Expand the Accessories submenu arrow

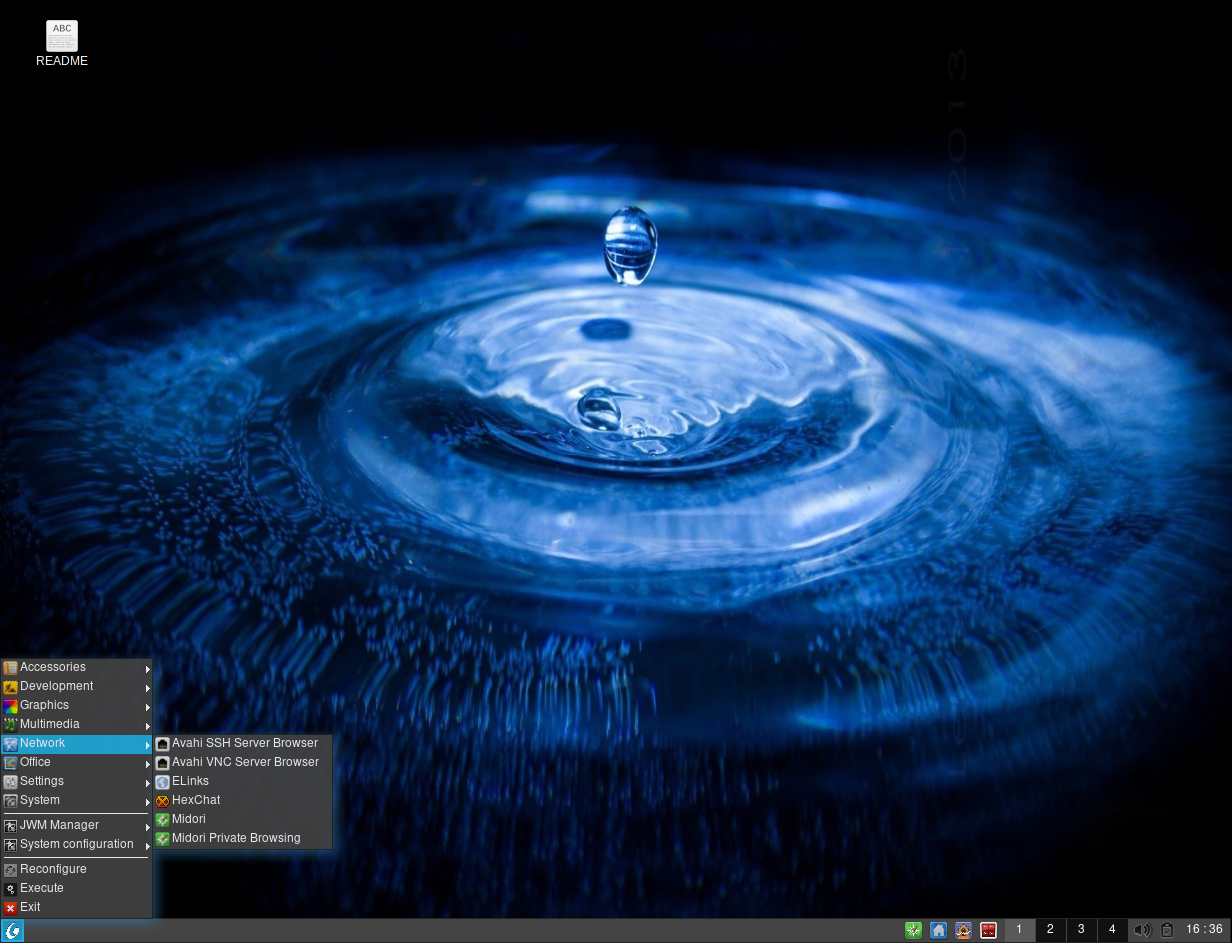point(148,668)
